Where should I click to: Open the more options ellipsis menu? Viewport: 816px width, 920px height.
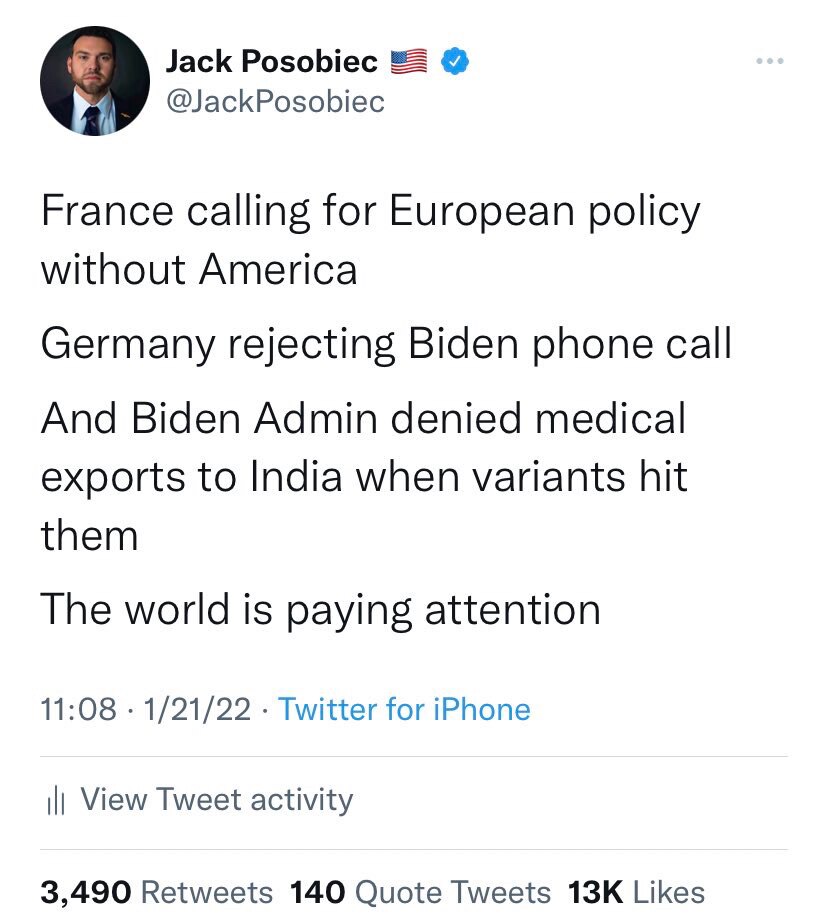(x=768, y=60)
